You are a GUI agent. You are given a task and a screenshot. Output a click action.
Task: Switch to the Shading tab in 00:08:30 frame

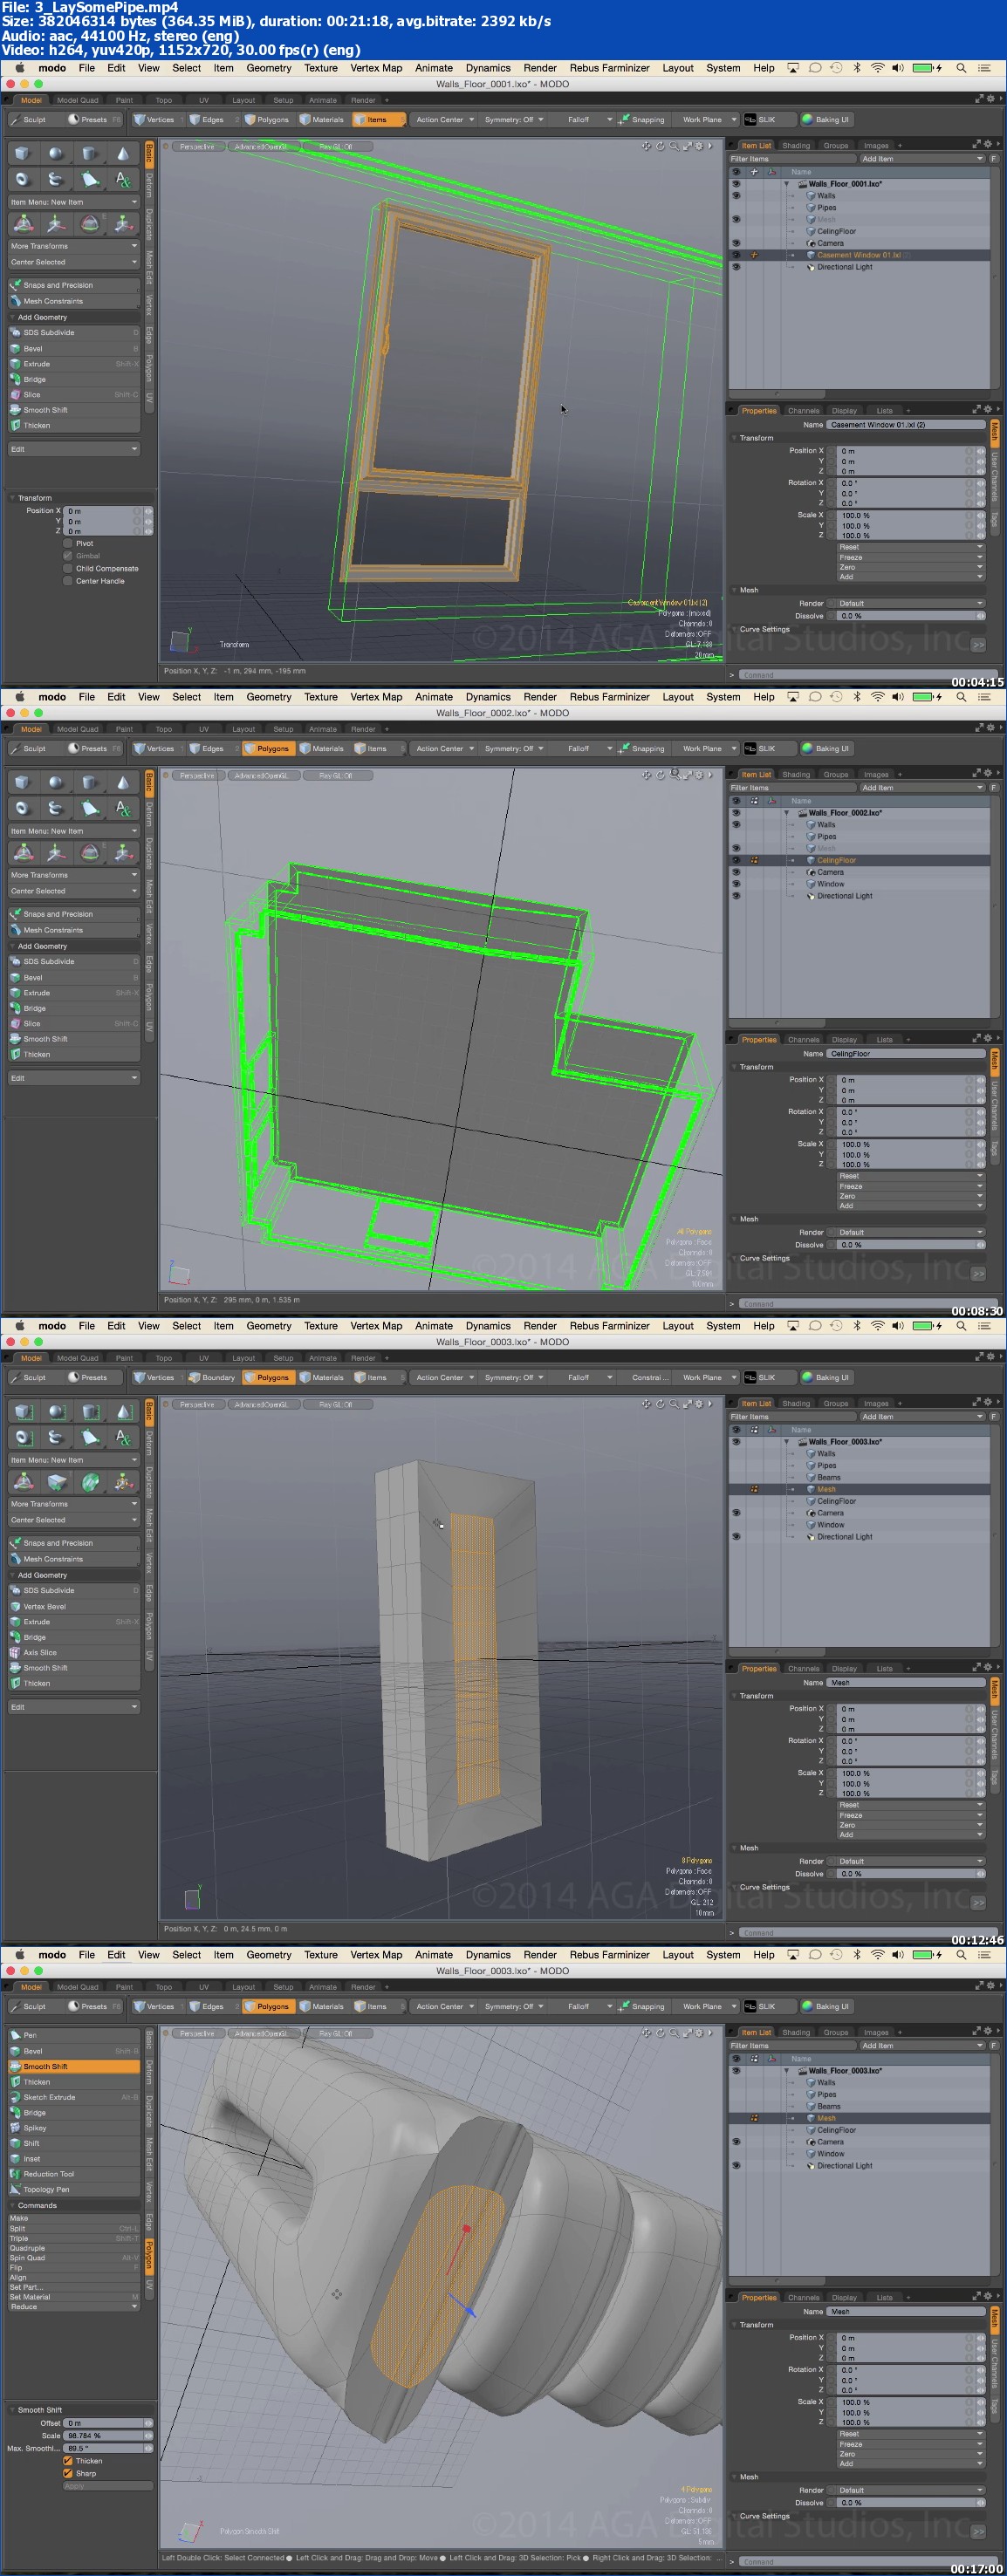coord(796,774)
